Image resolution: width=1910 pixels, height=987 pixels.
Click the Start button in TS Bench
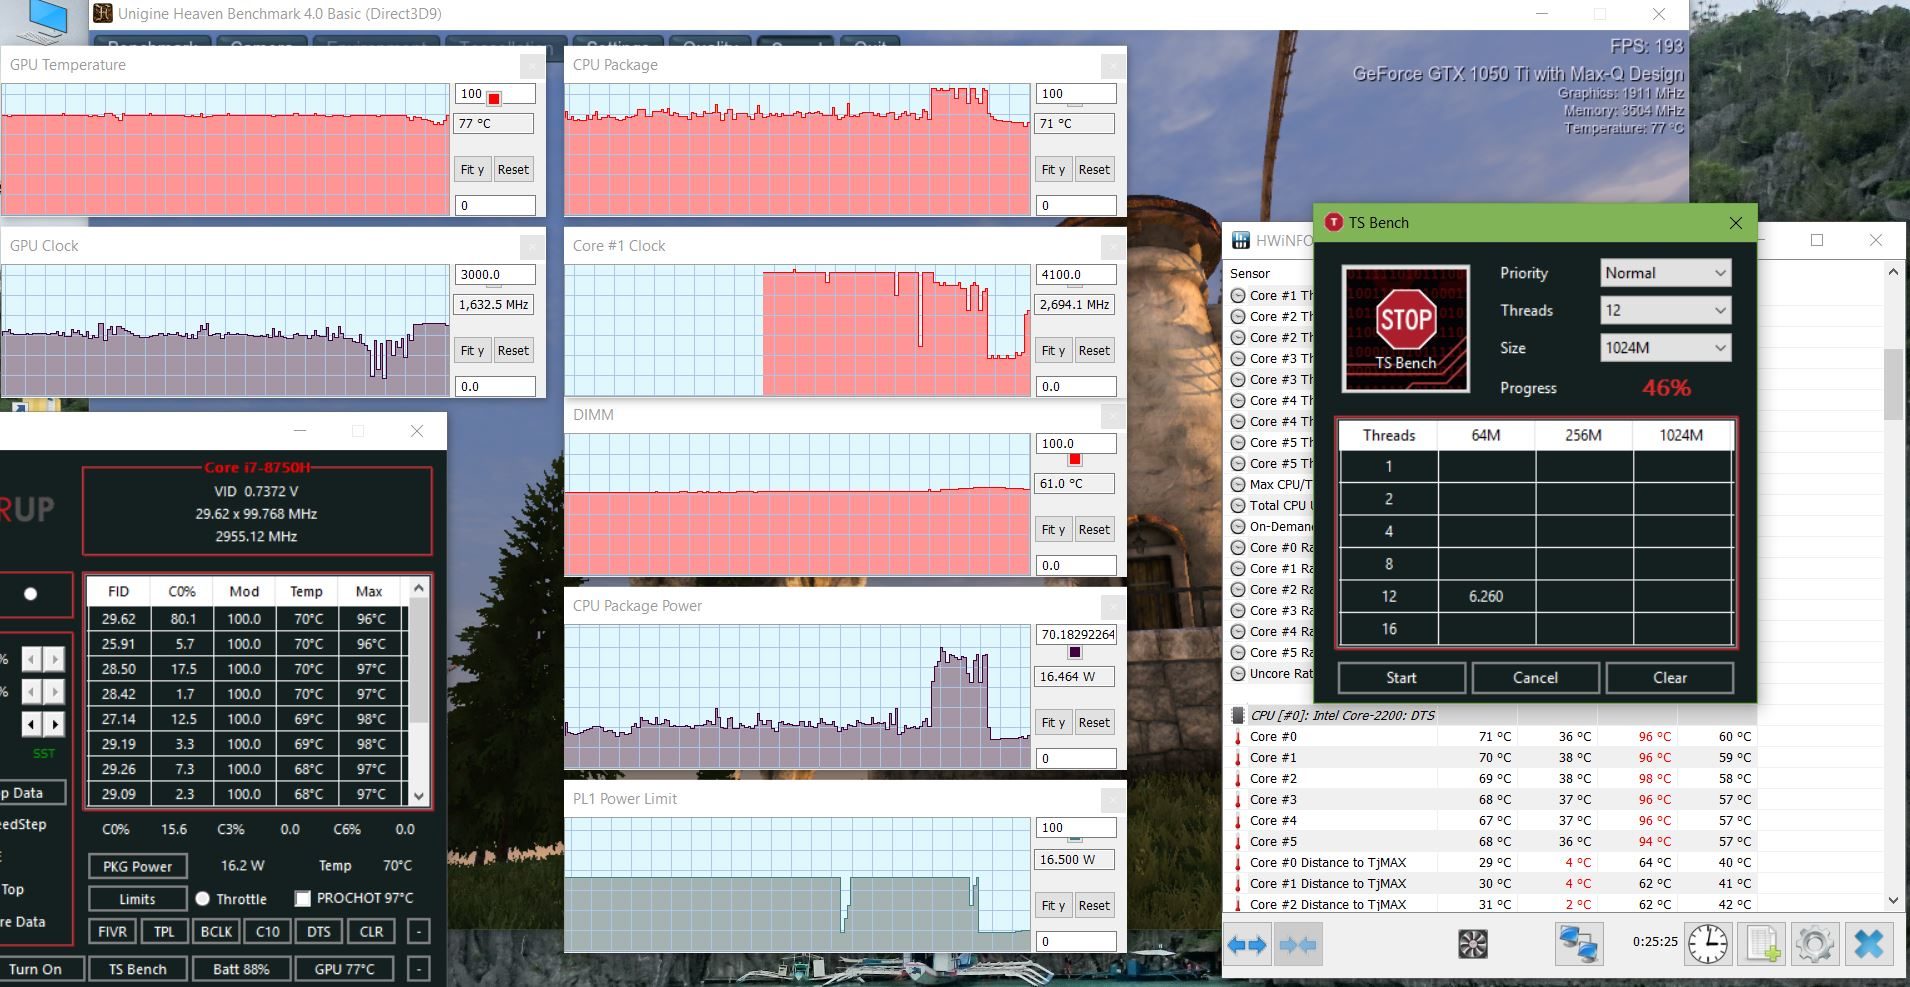[x=1401, y=677]
